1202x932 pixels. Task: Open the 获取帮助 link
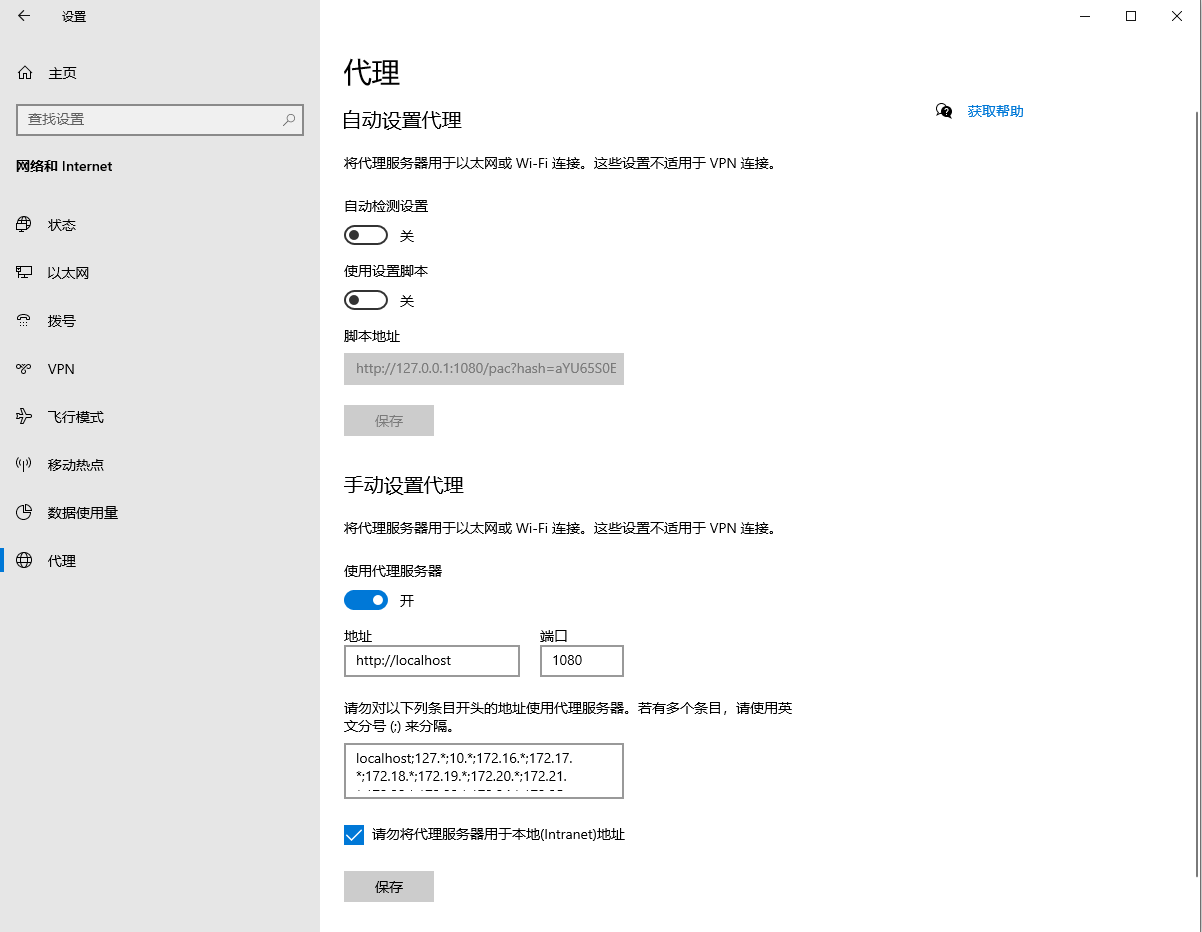995,111
